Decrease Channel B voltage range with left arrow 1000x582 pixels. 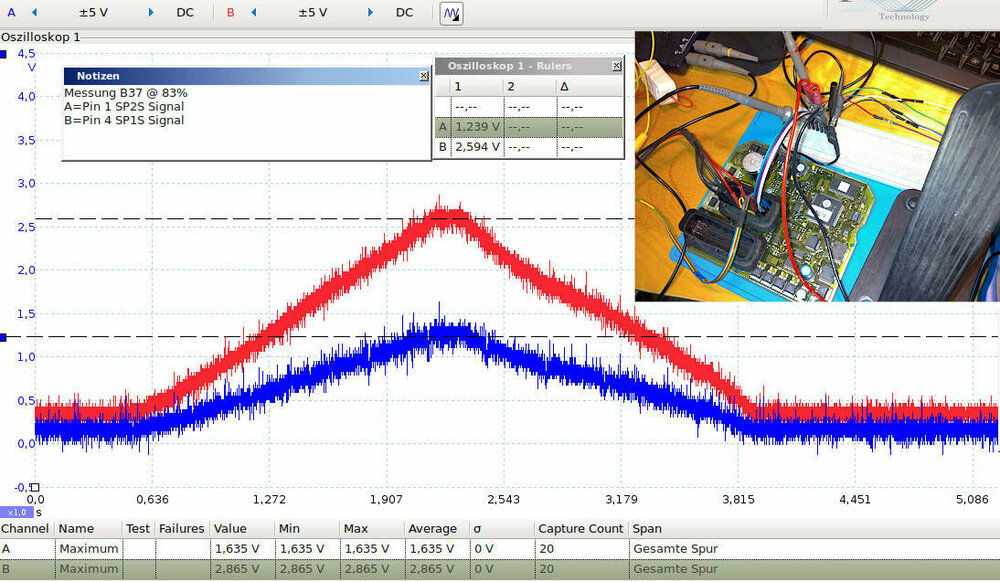(254, 13)
